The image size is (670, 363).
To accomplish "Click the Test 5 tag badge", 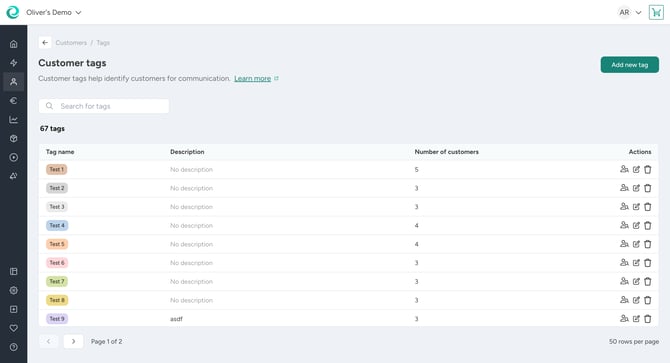I will coord(57,244).
